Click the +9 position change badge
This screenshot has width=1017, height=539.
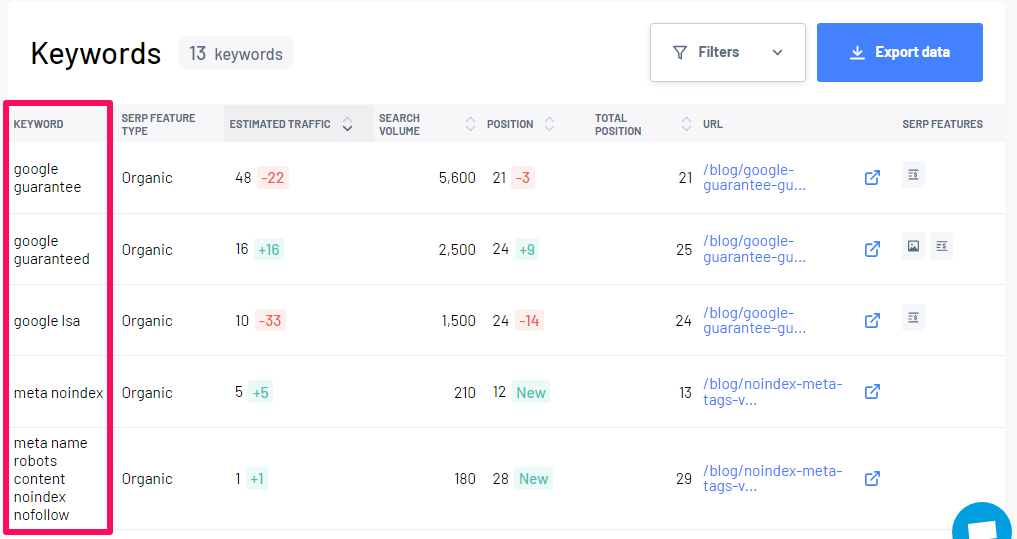click(527, 249)
